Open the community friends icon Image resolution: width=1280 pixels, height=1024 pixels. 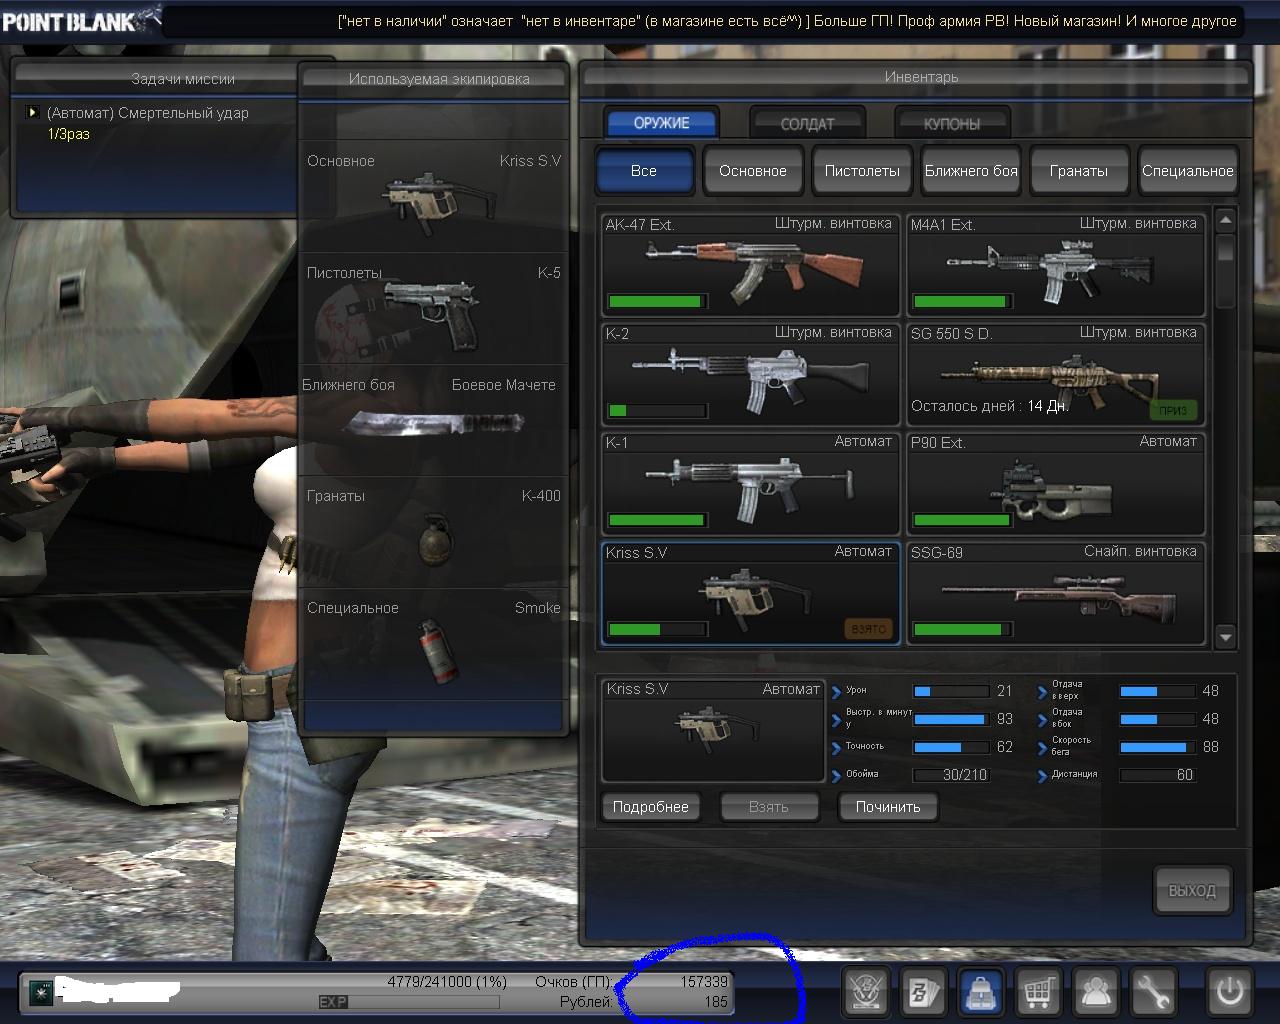pyautogui.click(x=1097, y=992)
